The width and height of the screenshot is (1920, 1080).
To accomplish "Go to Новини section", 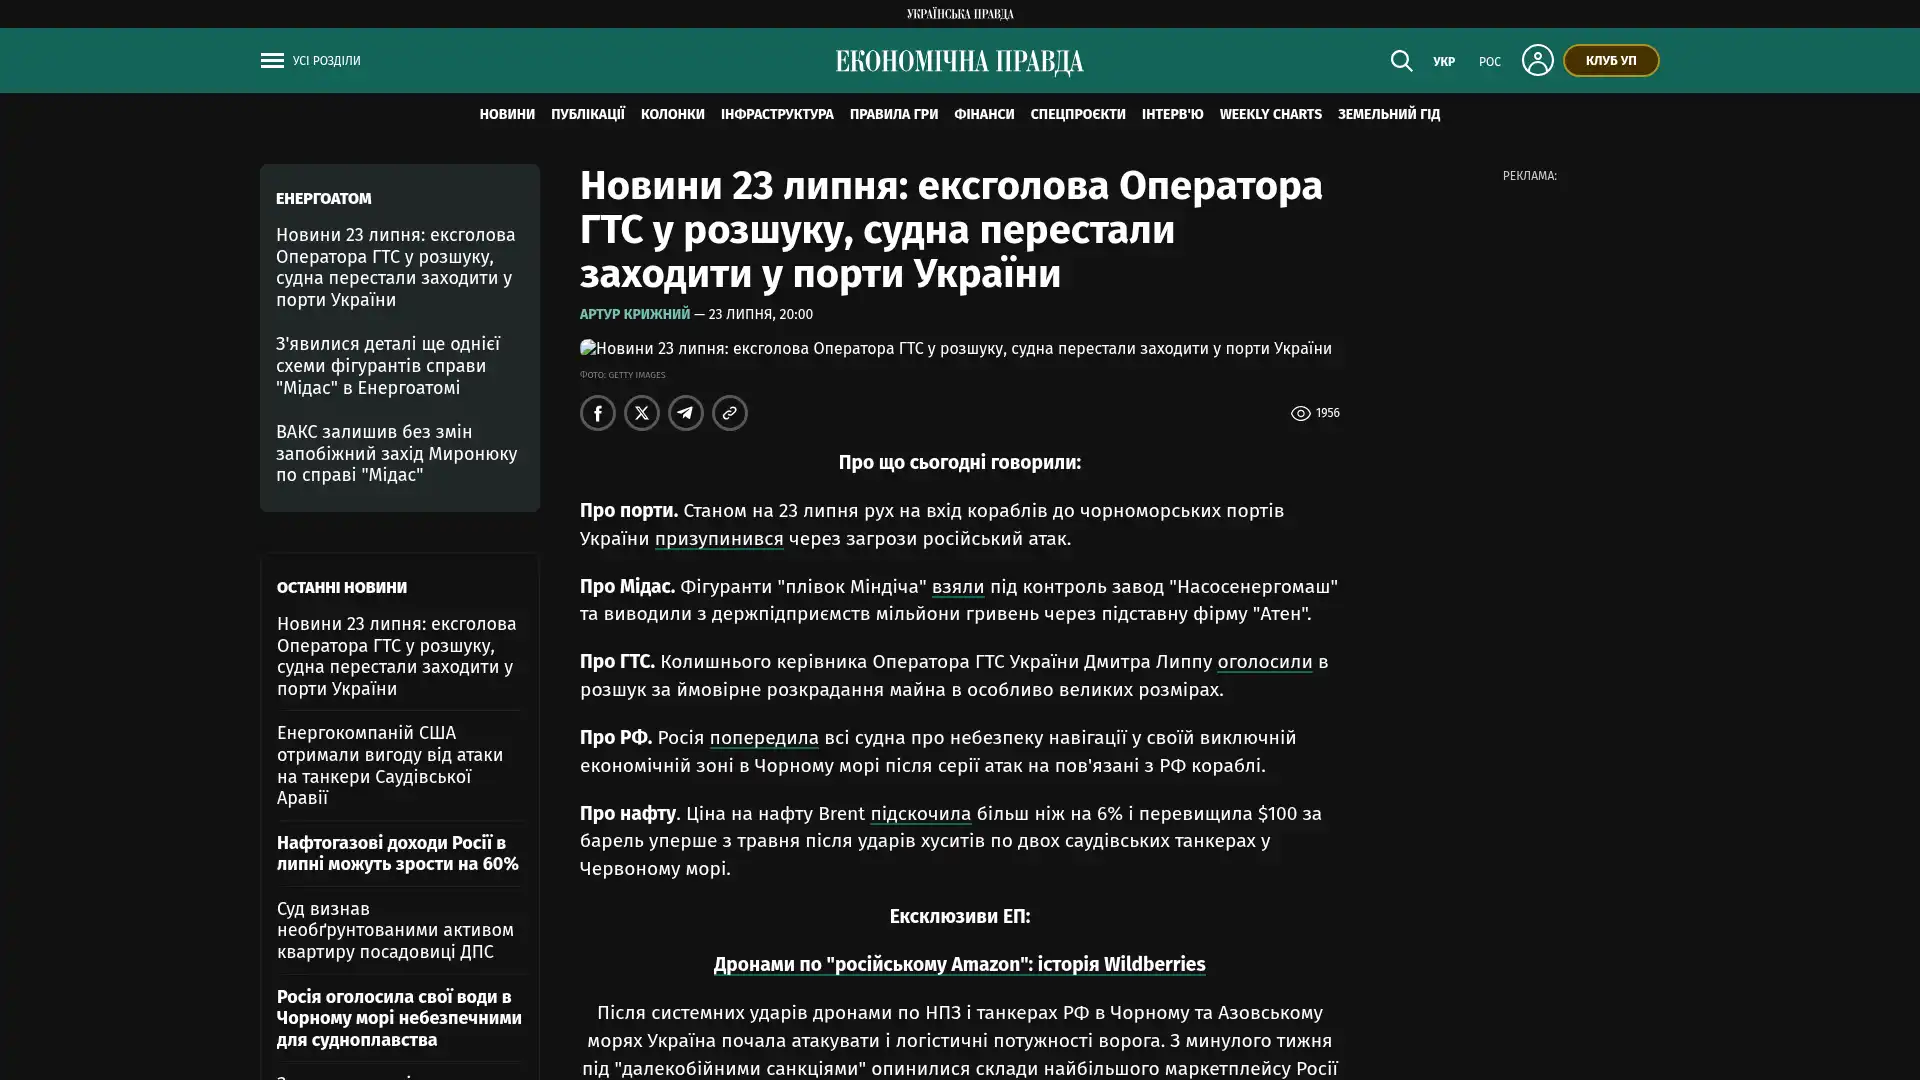I will coord(507,115).
